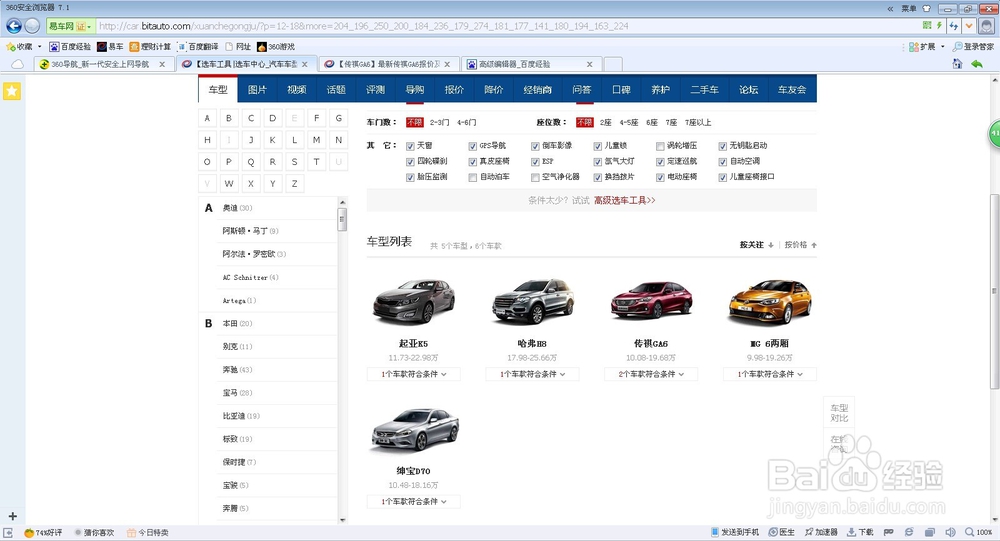Screen dimensions: 1000x541
Task: Open the 易车 bookmark
Action: [x=110, y=47]
